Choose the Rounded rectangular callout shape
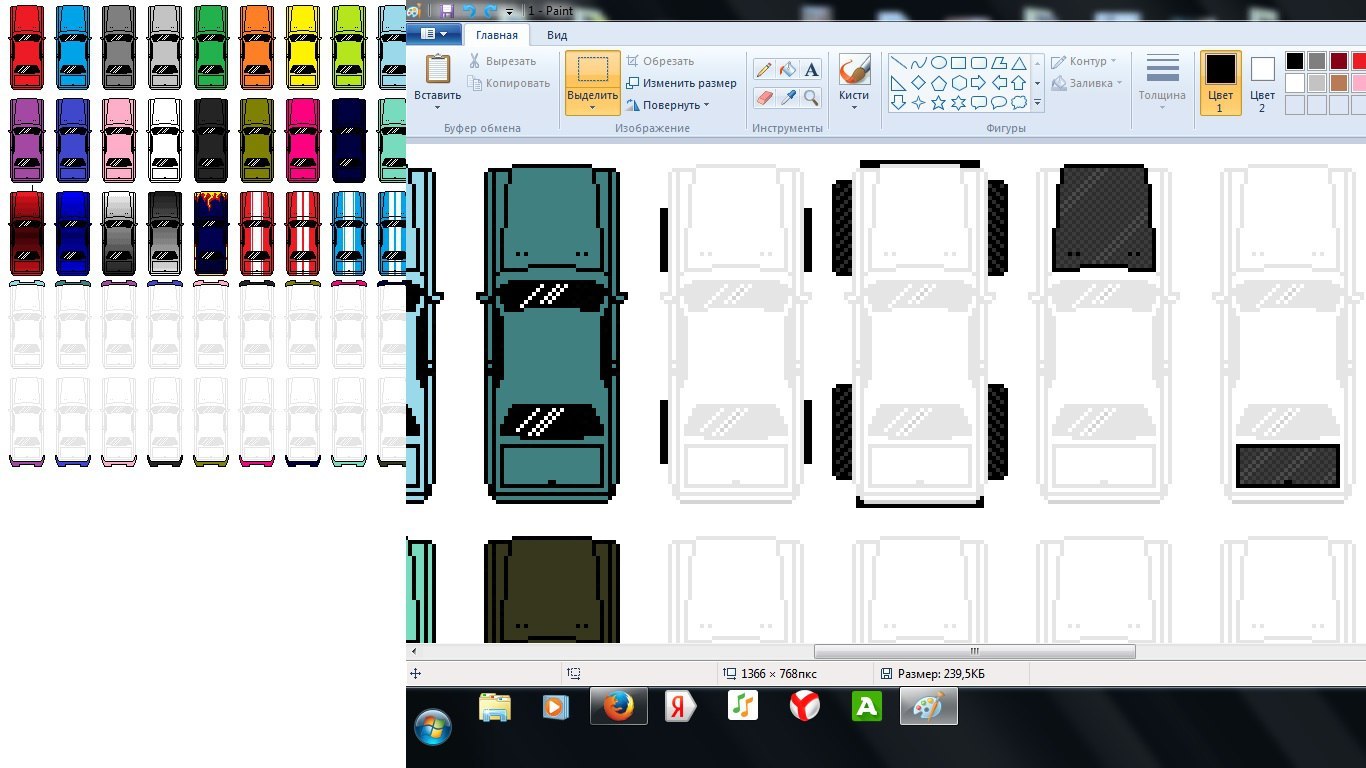Screen dimensions: 1366x768 tap(979, 103)
